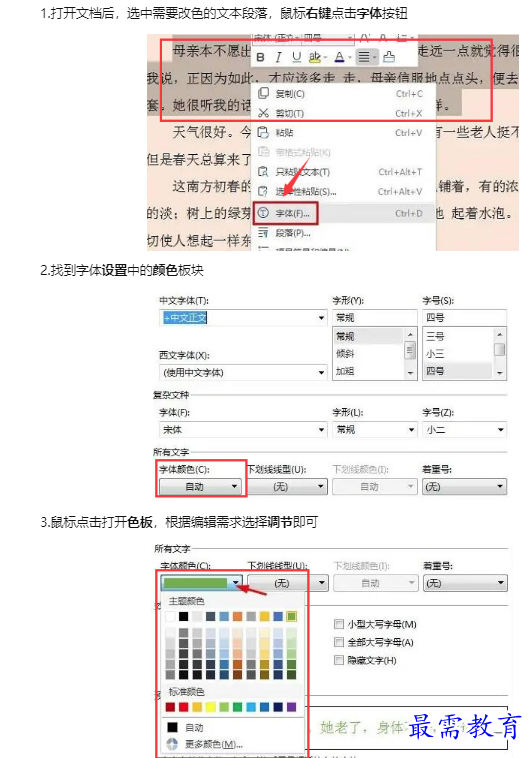Toggle Italic in the floating mini toolbar
Screen dimensions: 530x758
278,58
